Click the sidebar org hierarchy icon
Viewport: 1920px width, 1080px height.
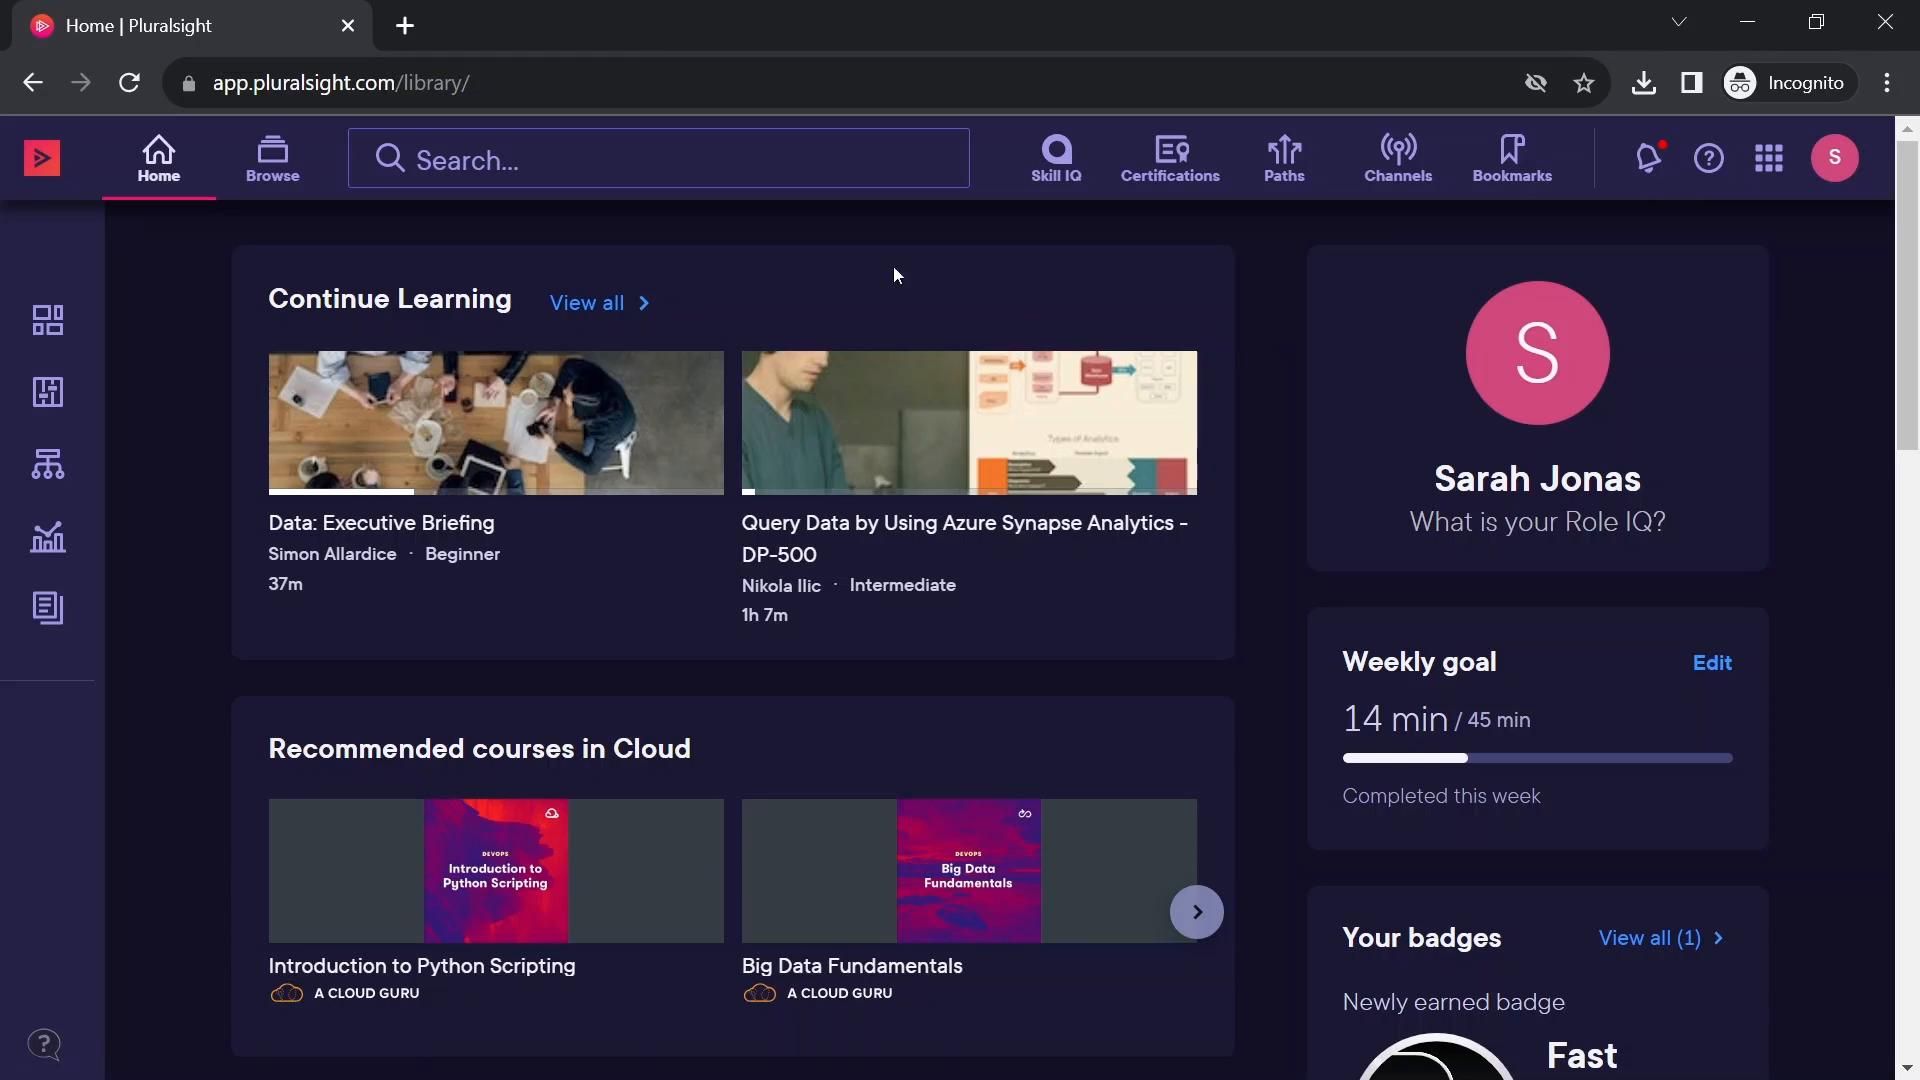point(48,464)
